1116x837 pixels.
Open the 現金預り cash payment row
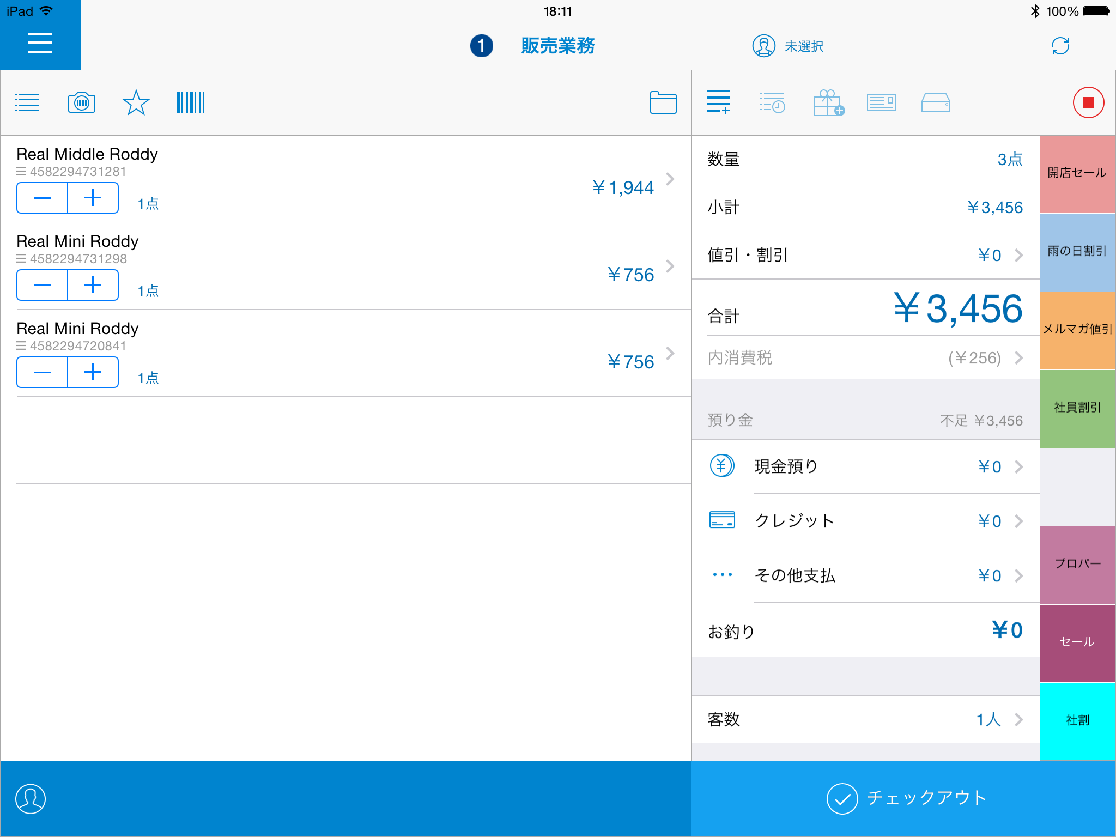pyautogui.click(x=866, y=466)
